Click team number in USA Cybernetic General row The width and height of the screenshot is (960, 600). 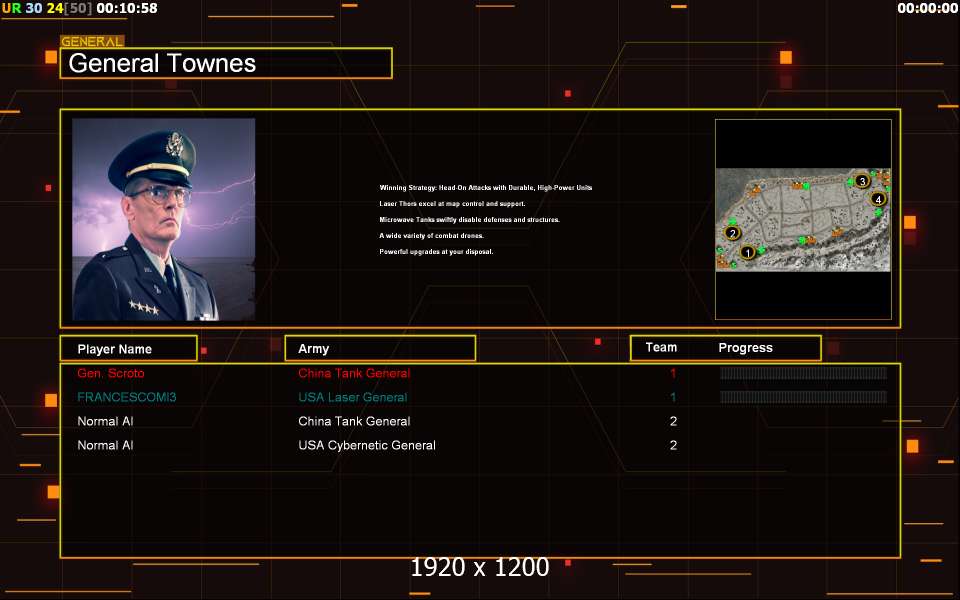pyautogui.click(x=673, y=445)
